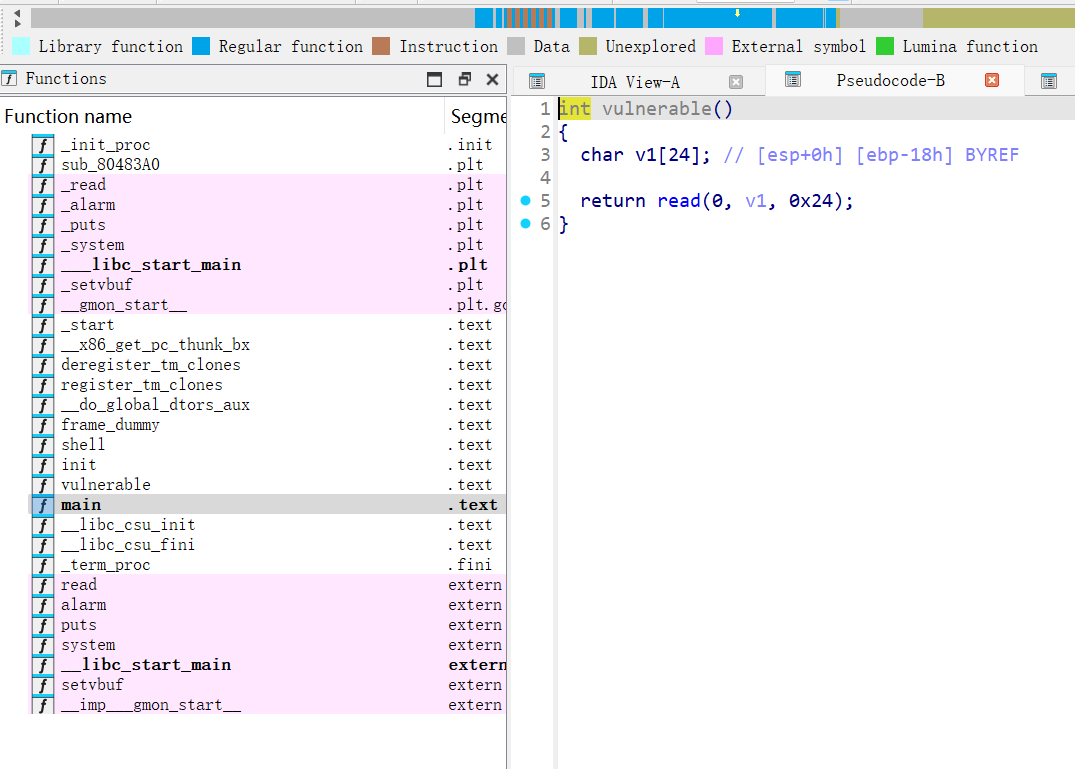The width and height of the screenshot is (1075, 769).
Task: Click the breakpoint dot on line 6
Action: tap(525, 224)
